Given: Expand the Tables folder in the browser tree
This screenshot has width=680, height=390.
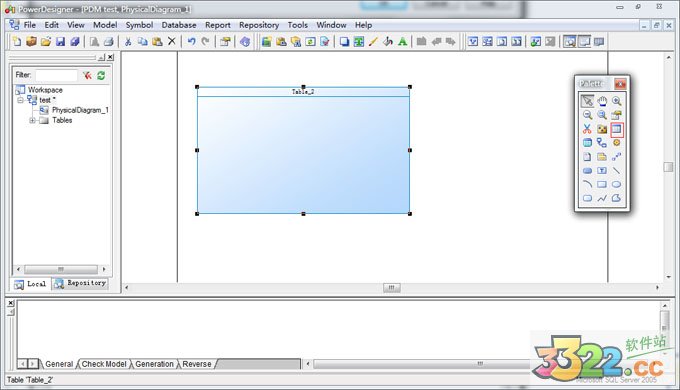Looking at the screenshot, I should pos(32,120).
